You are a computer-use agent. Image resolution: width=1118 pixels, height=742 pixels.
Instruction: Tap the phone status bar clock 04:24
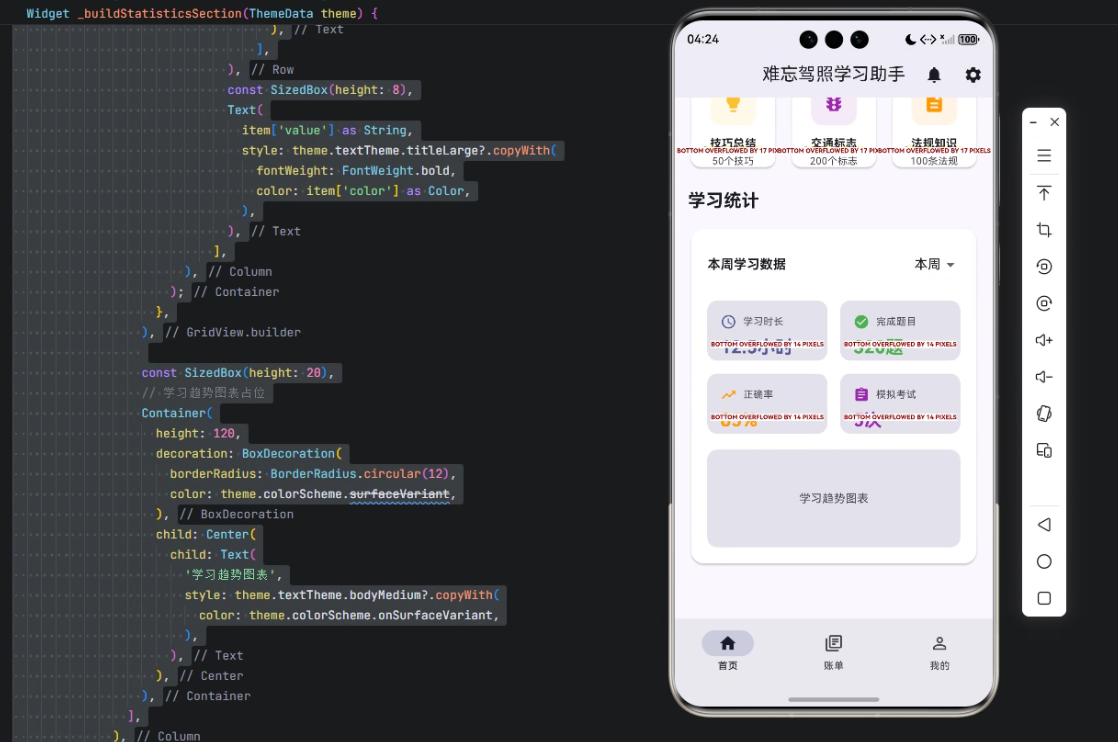[702, 39]
